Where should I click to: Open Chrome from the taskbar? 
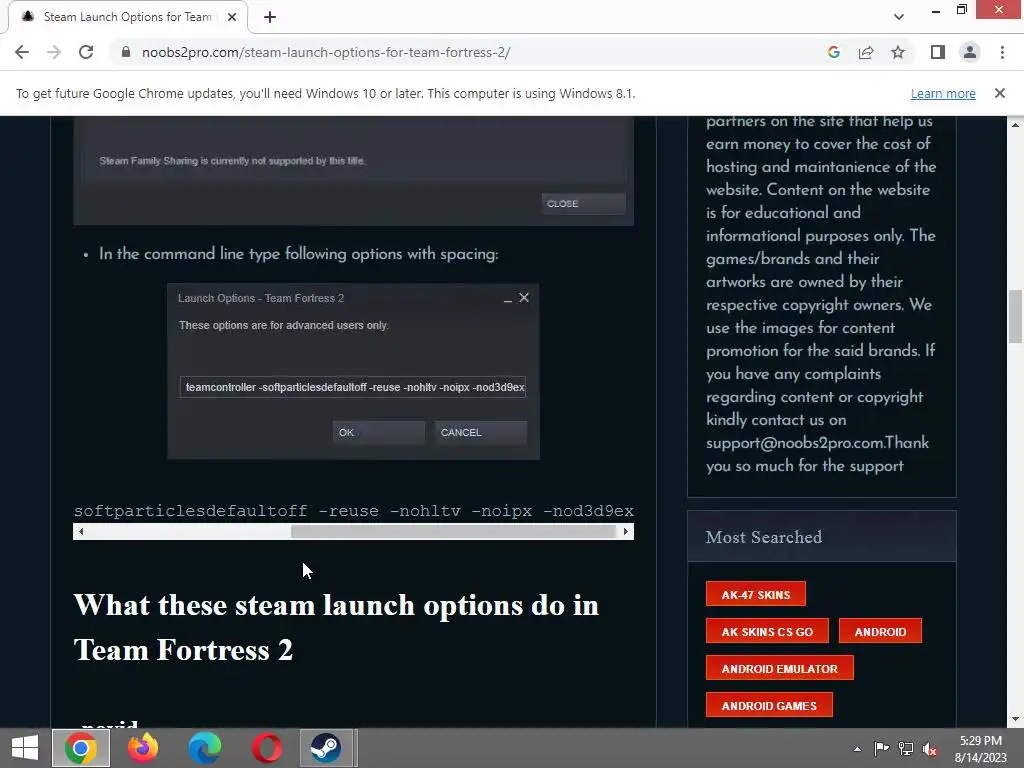(x=81, y=748)
